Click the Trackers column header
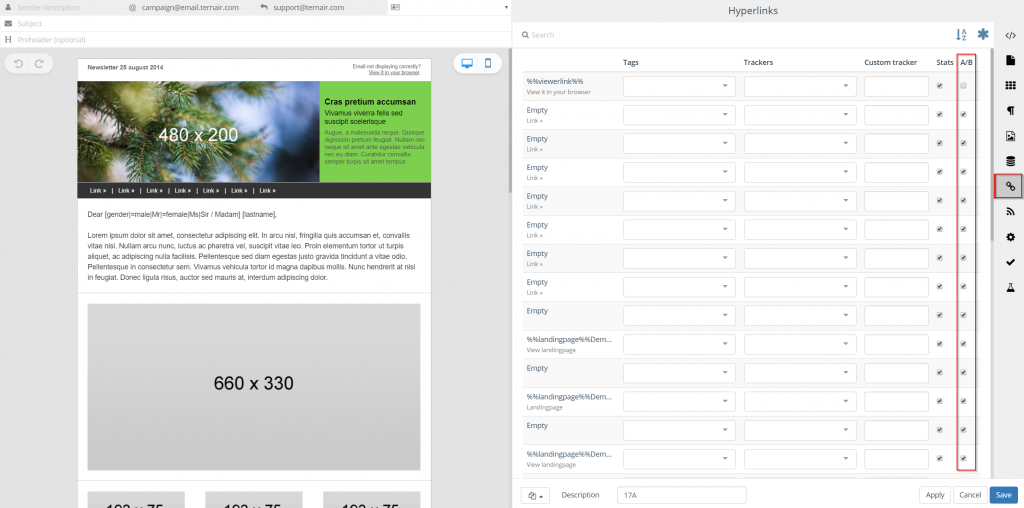The height and width of the screenshot is (508, 1024). (x=758, y=63)
